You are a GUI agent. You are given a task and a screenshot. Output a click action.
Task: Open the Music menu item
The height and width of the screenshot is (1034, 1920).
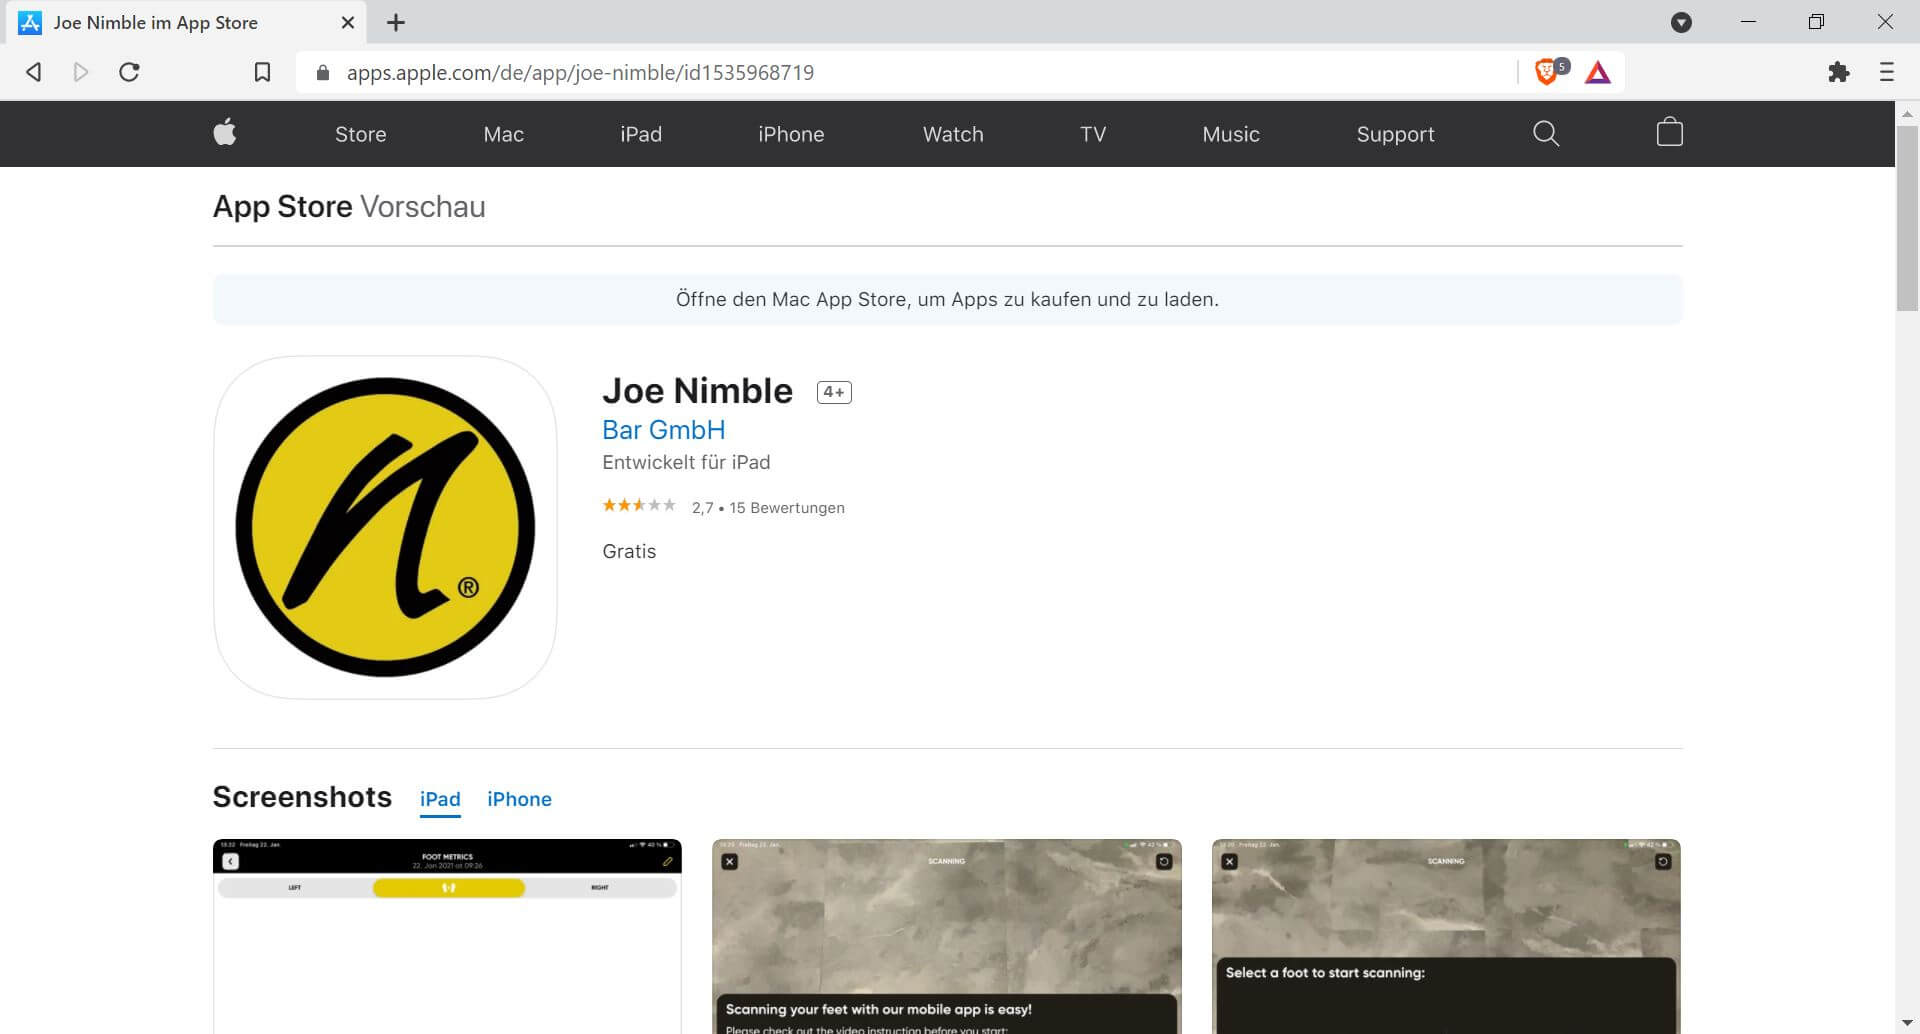coord(1231,134)
